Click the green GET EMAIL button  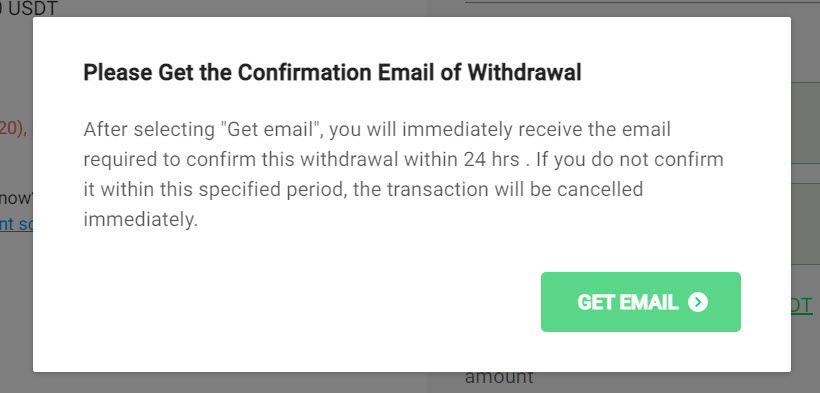[x=641, y=302]
